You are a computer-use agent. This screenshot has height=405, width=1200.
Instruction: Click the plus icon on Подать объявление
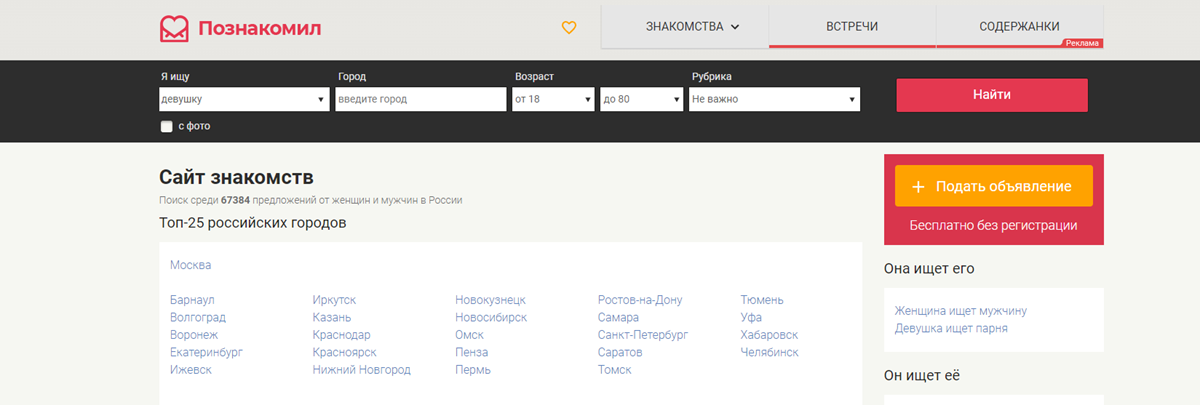click(x=918, y=187)
